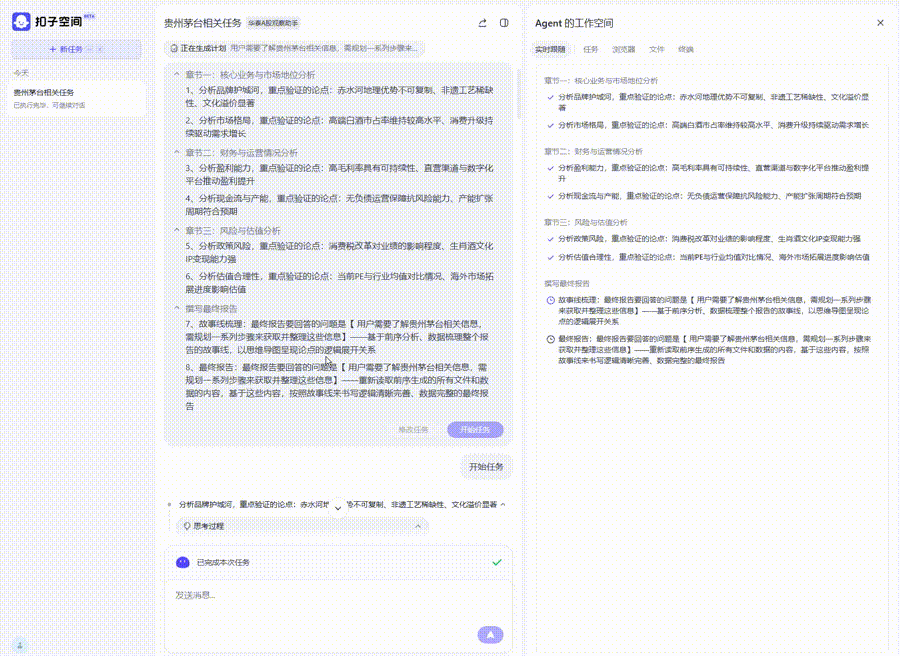Image resolution: width=900 pixels, height=656 pixels.
Task: Click the 华泰A股观察助手 tag
Action: pyautogui.click(x=273, y=23)
